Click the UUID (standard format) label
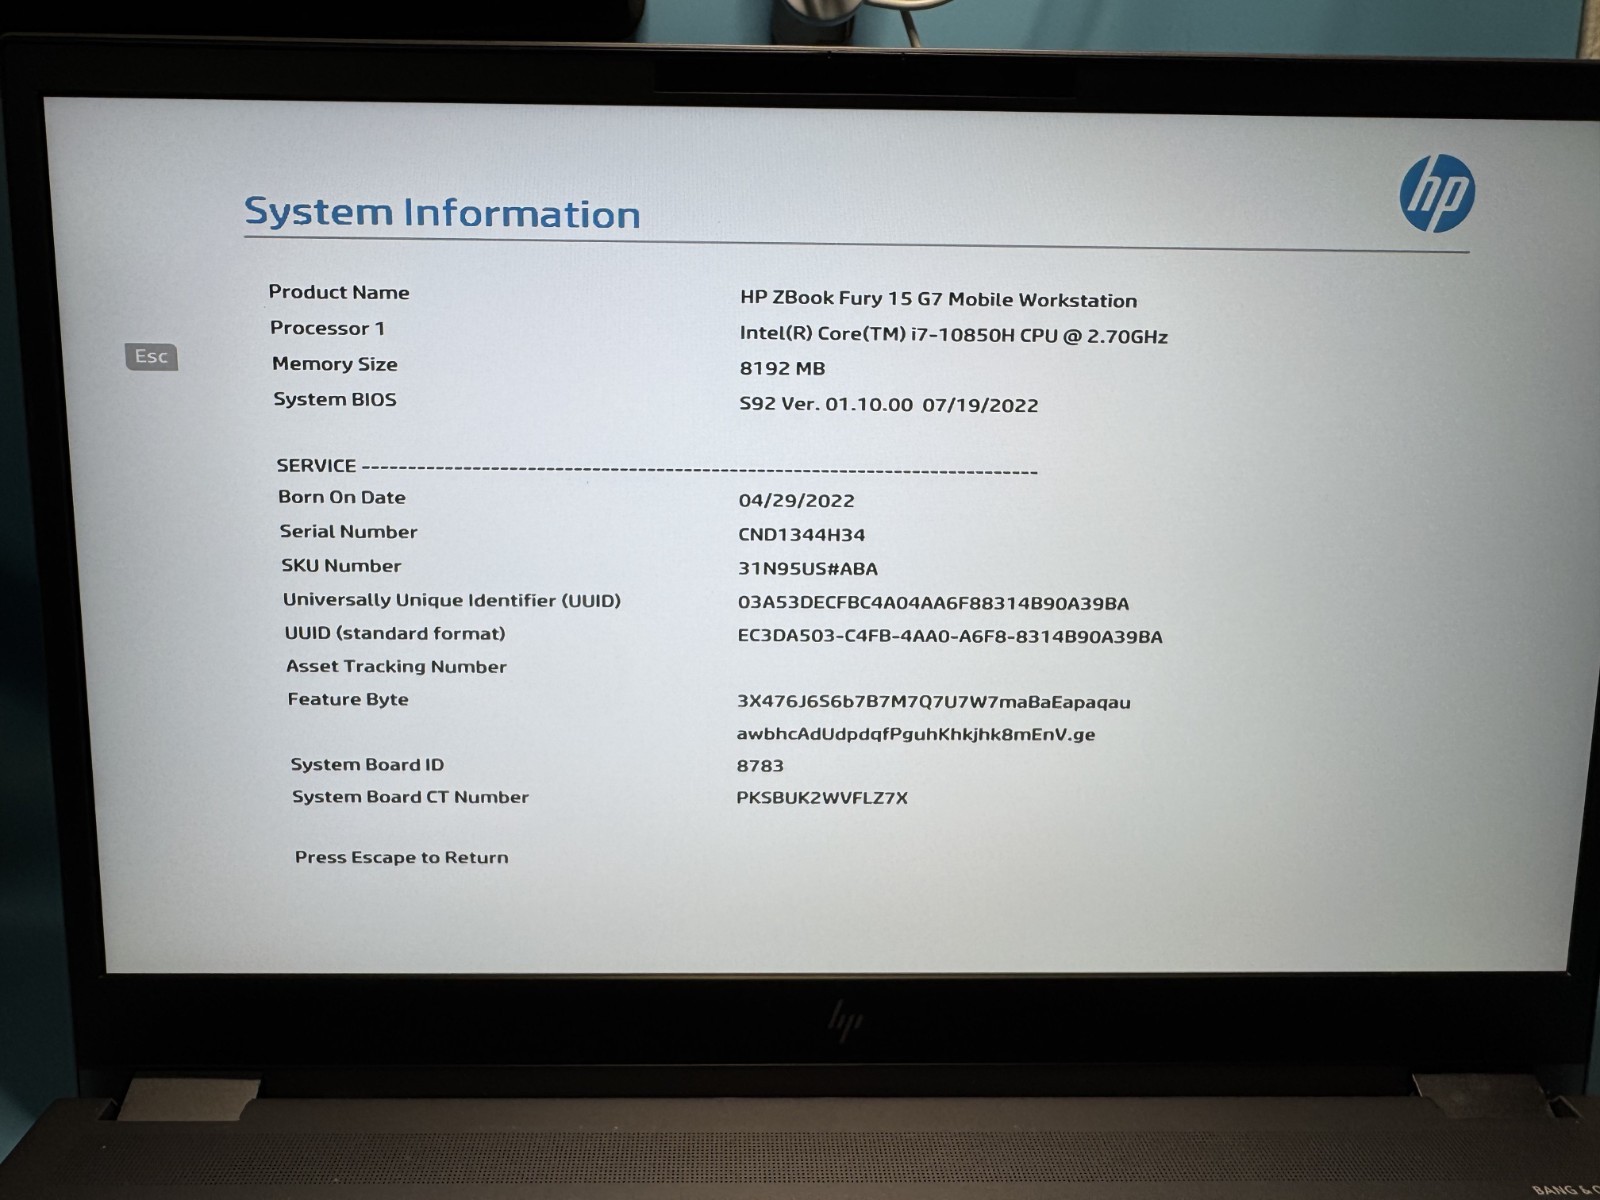 [394, 633]
